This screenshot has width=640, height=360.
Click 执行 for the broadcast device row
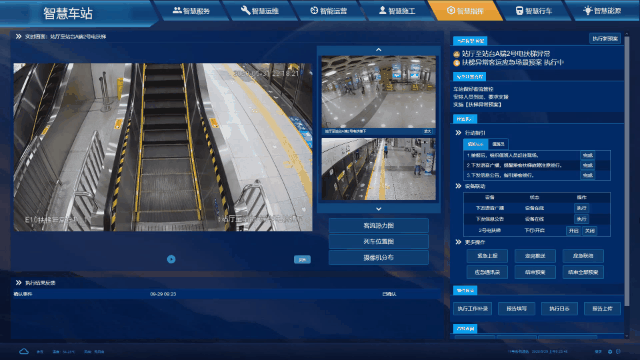click(582, 208)
